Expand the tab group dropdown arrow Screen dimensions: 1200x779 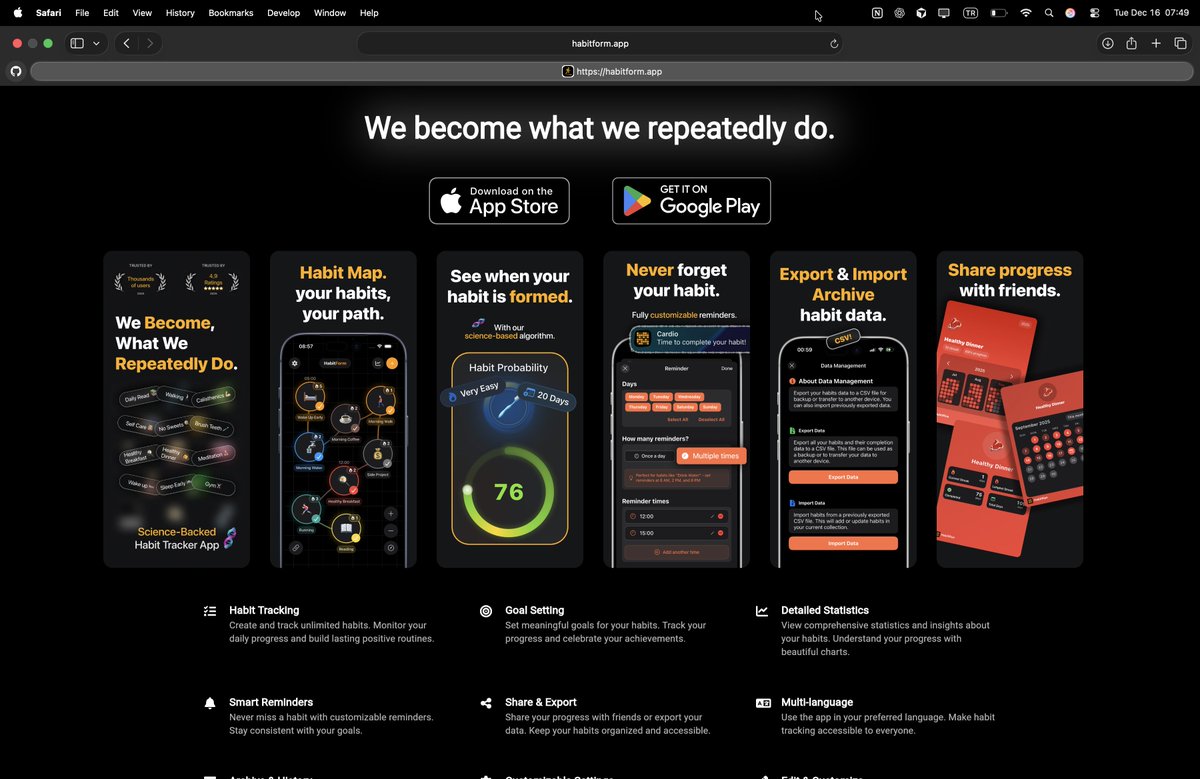(x=96, y=43)
